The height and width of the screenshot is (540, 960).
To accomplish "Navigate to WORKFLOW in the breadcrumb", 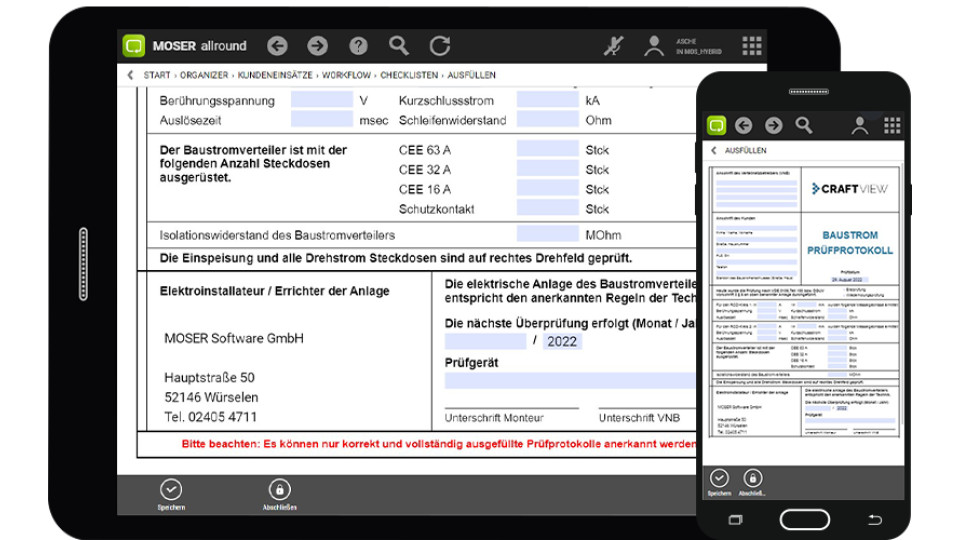I will tap(347, 75).
